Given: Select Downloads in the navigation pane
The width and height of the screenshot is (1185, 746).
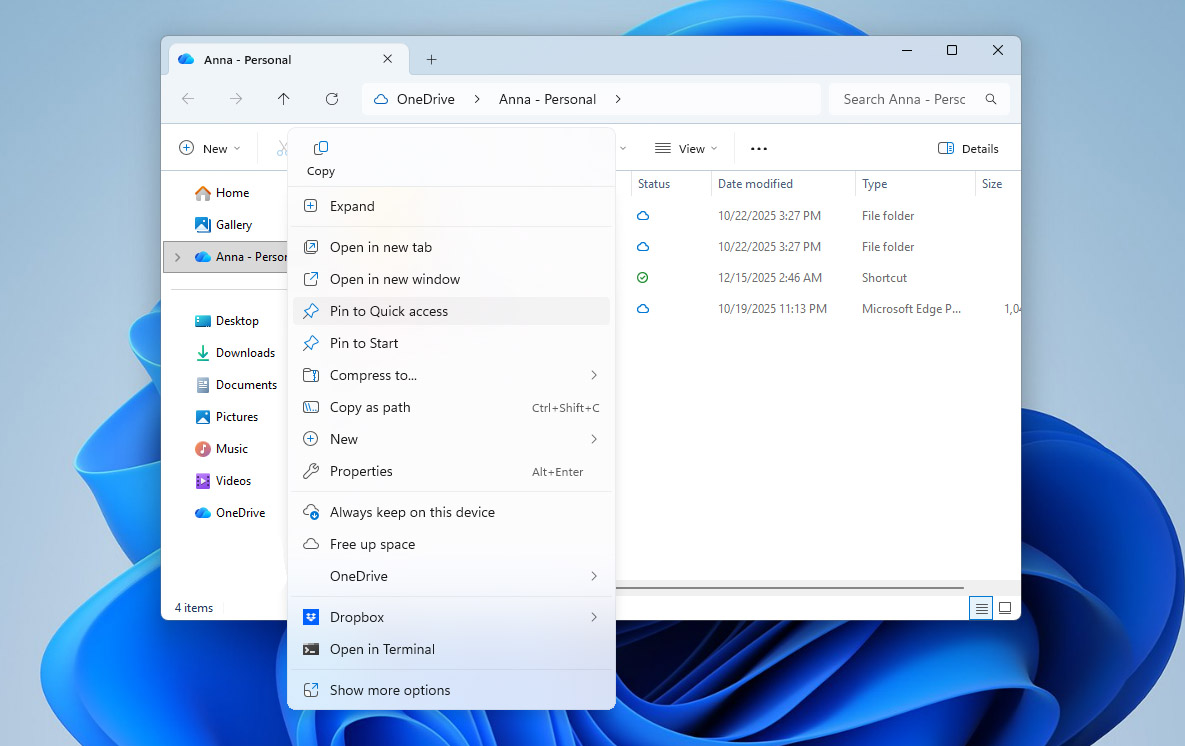Looking at the screenshot, I should (243, 352).
